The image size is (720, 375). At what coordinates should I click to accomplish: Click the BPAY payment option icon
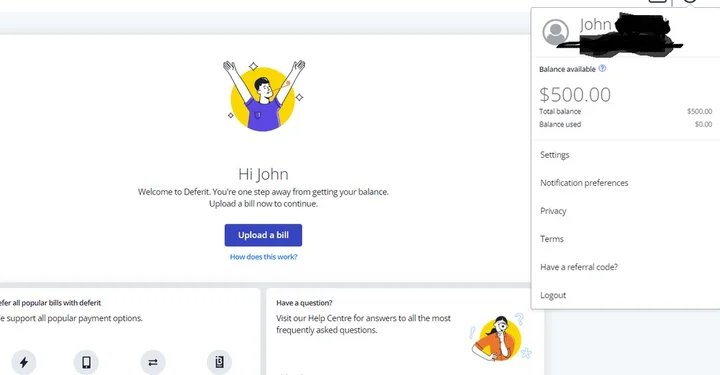pyautogui.click(x=219, y=362)
